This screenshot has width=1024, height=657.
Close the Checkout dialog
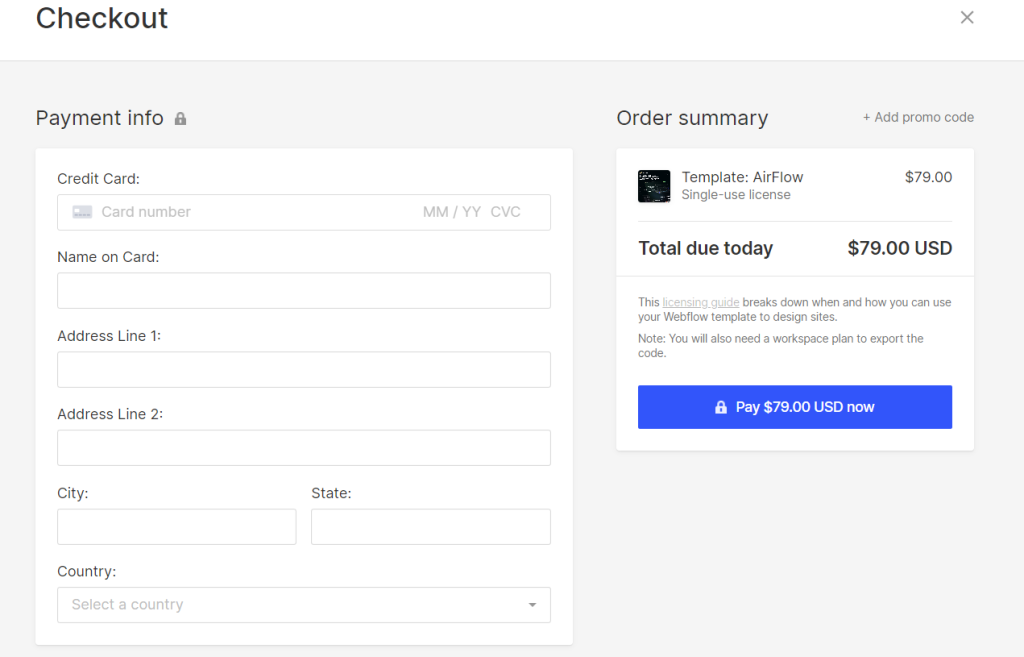(x=966, y=17)
